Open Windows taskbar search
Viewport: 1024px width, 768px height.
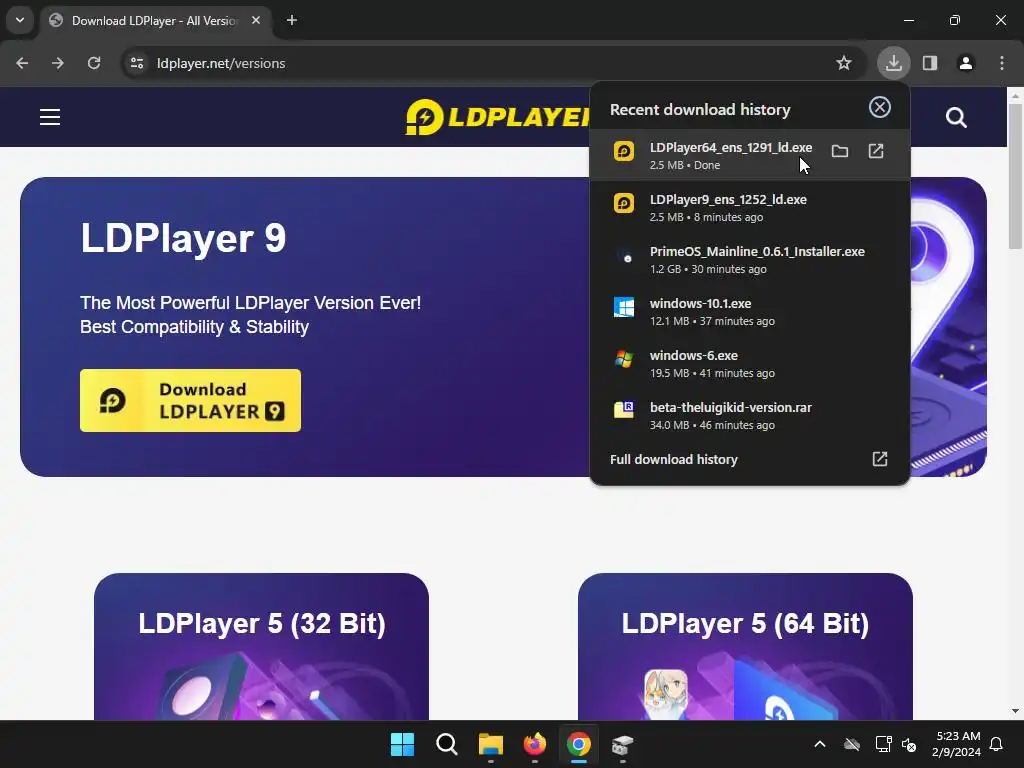point(447,744)
